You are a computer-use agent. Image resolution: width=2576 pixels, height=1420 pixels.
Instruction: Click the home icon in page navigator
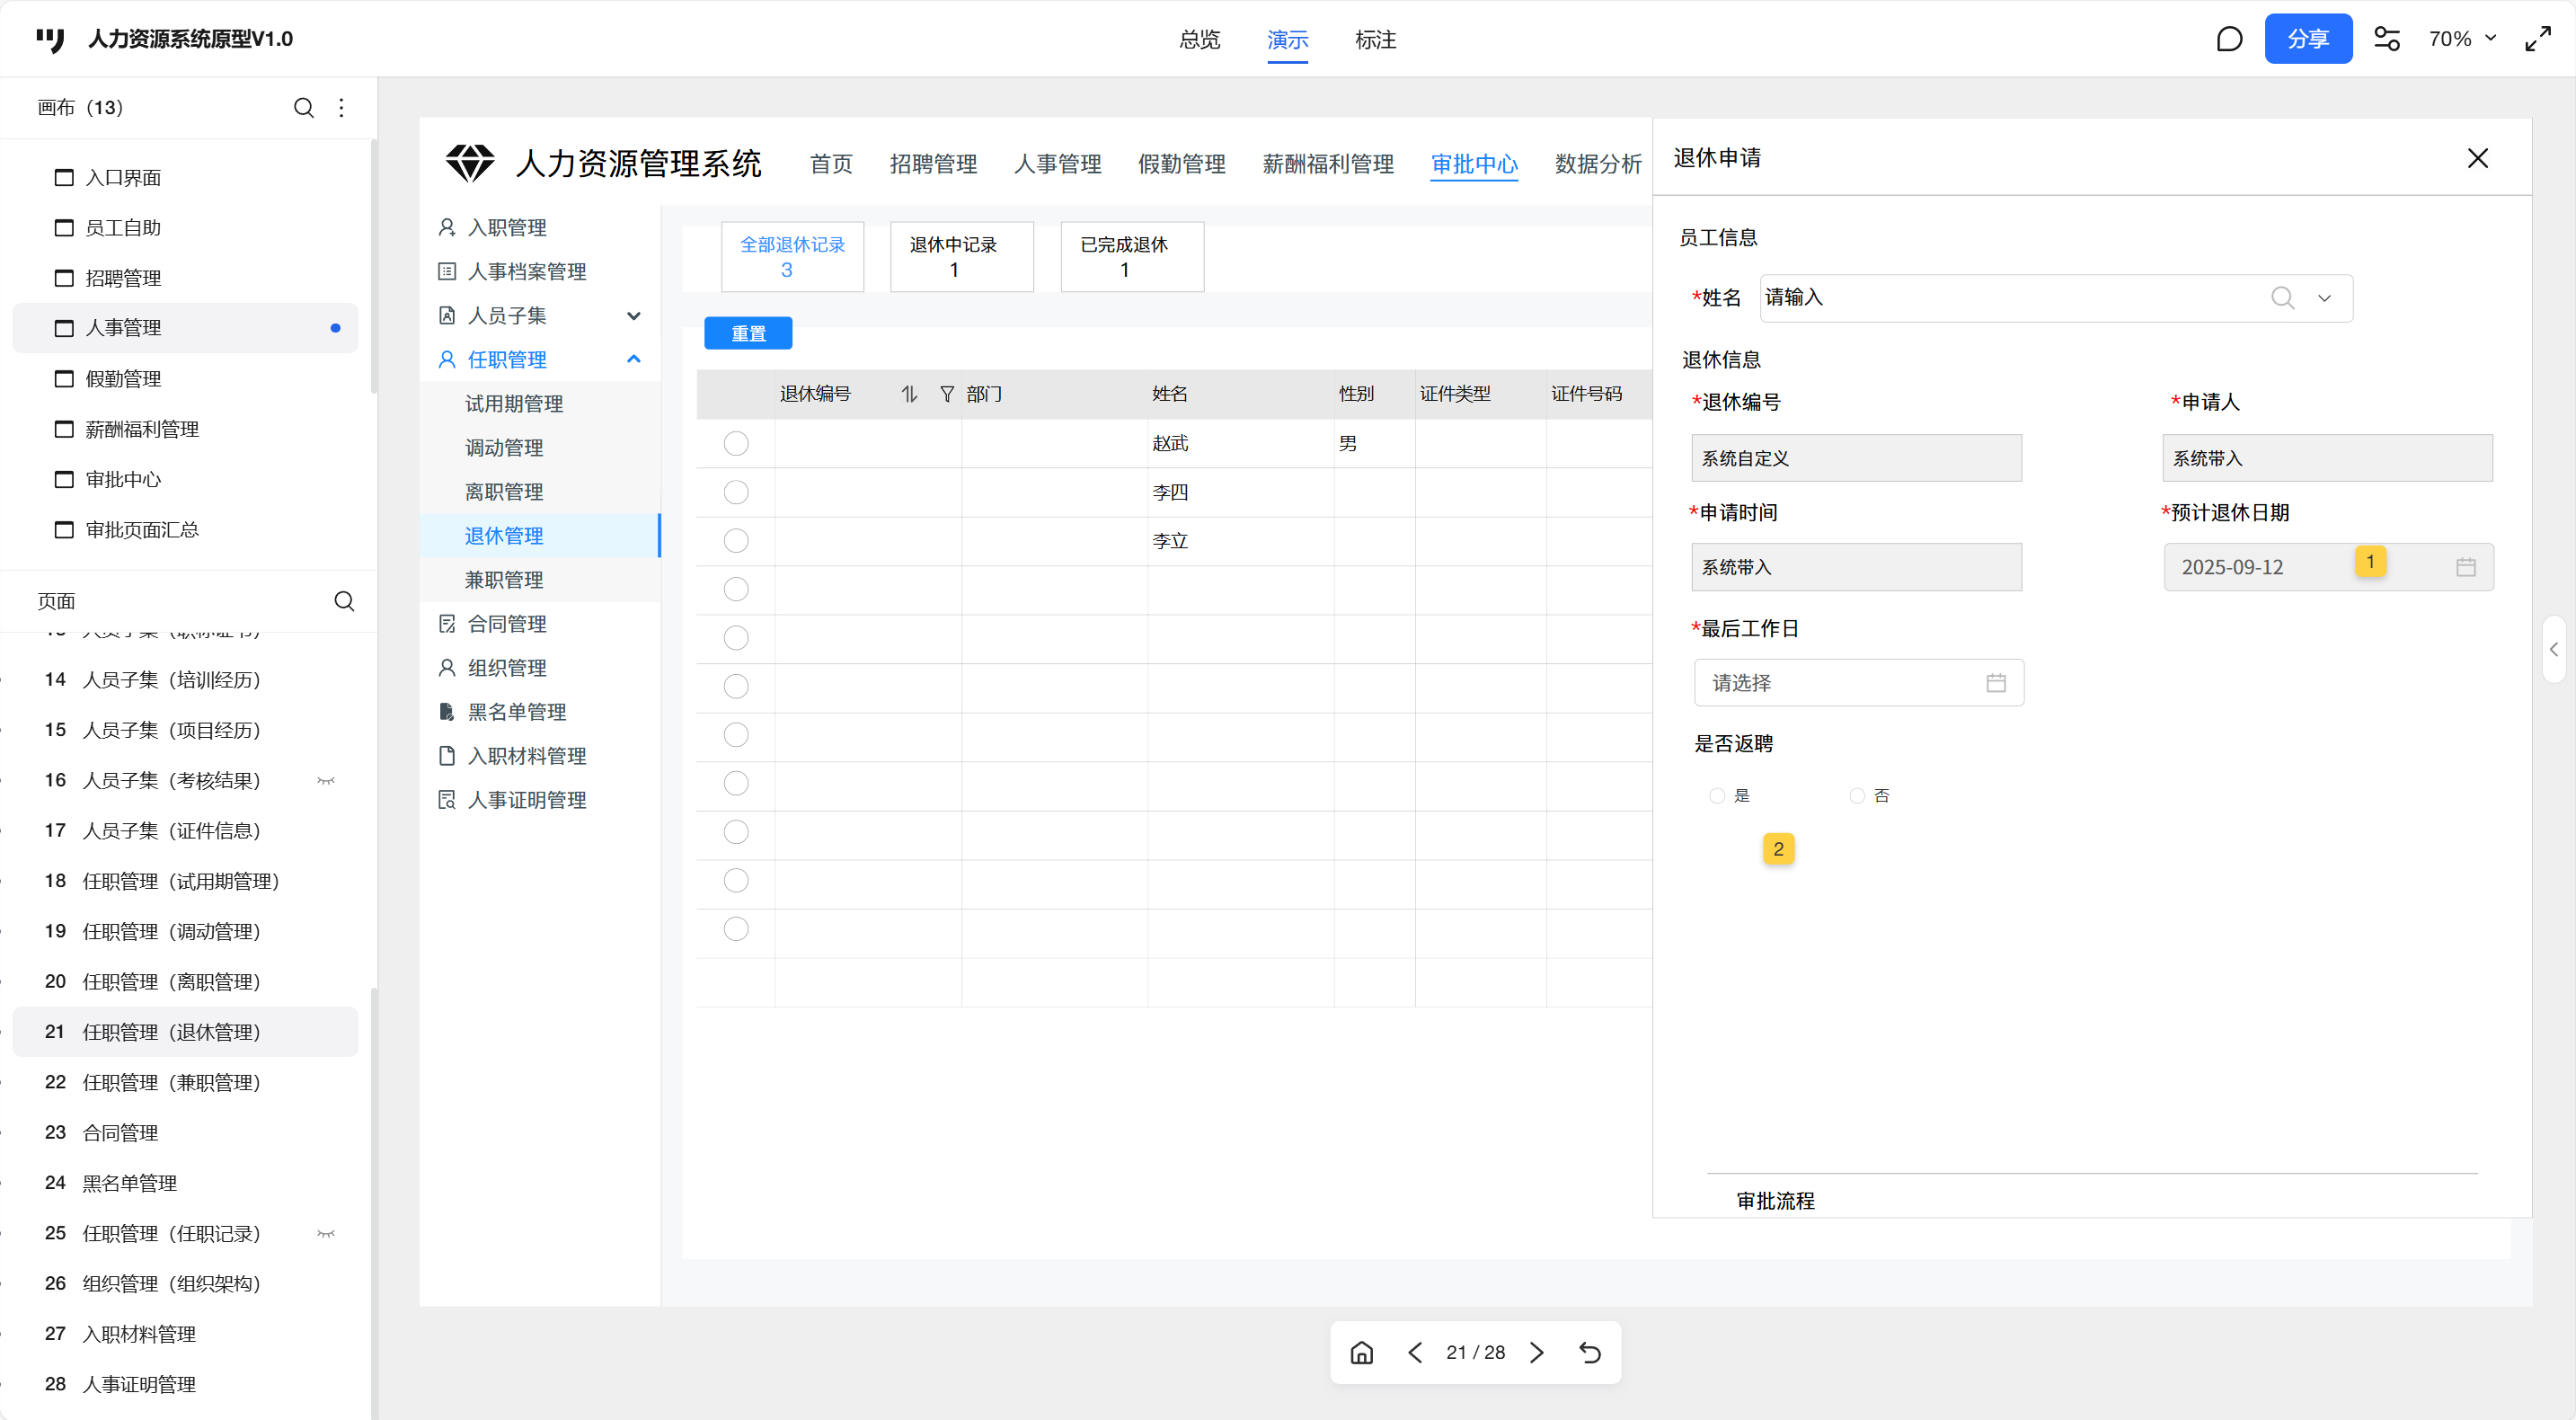pyautogui.click(x=1361, y=1352)
